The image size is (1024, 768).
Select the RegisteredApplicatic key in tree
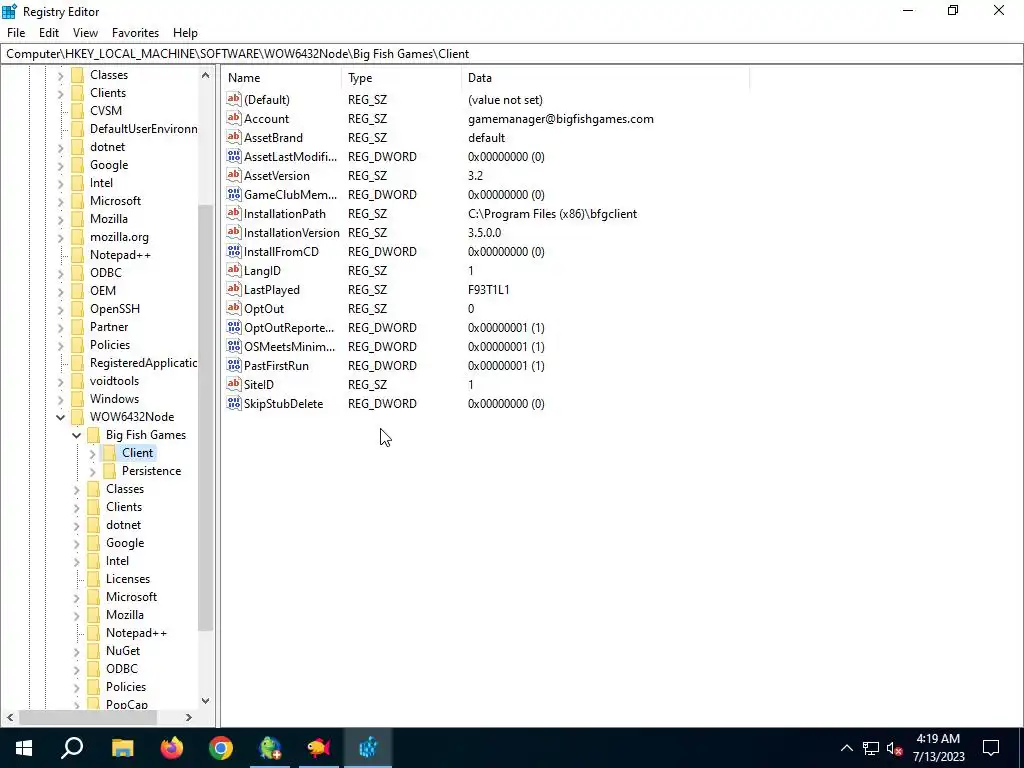pos(143,362)
